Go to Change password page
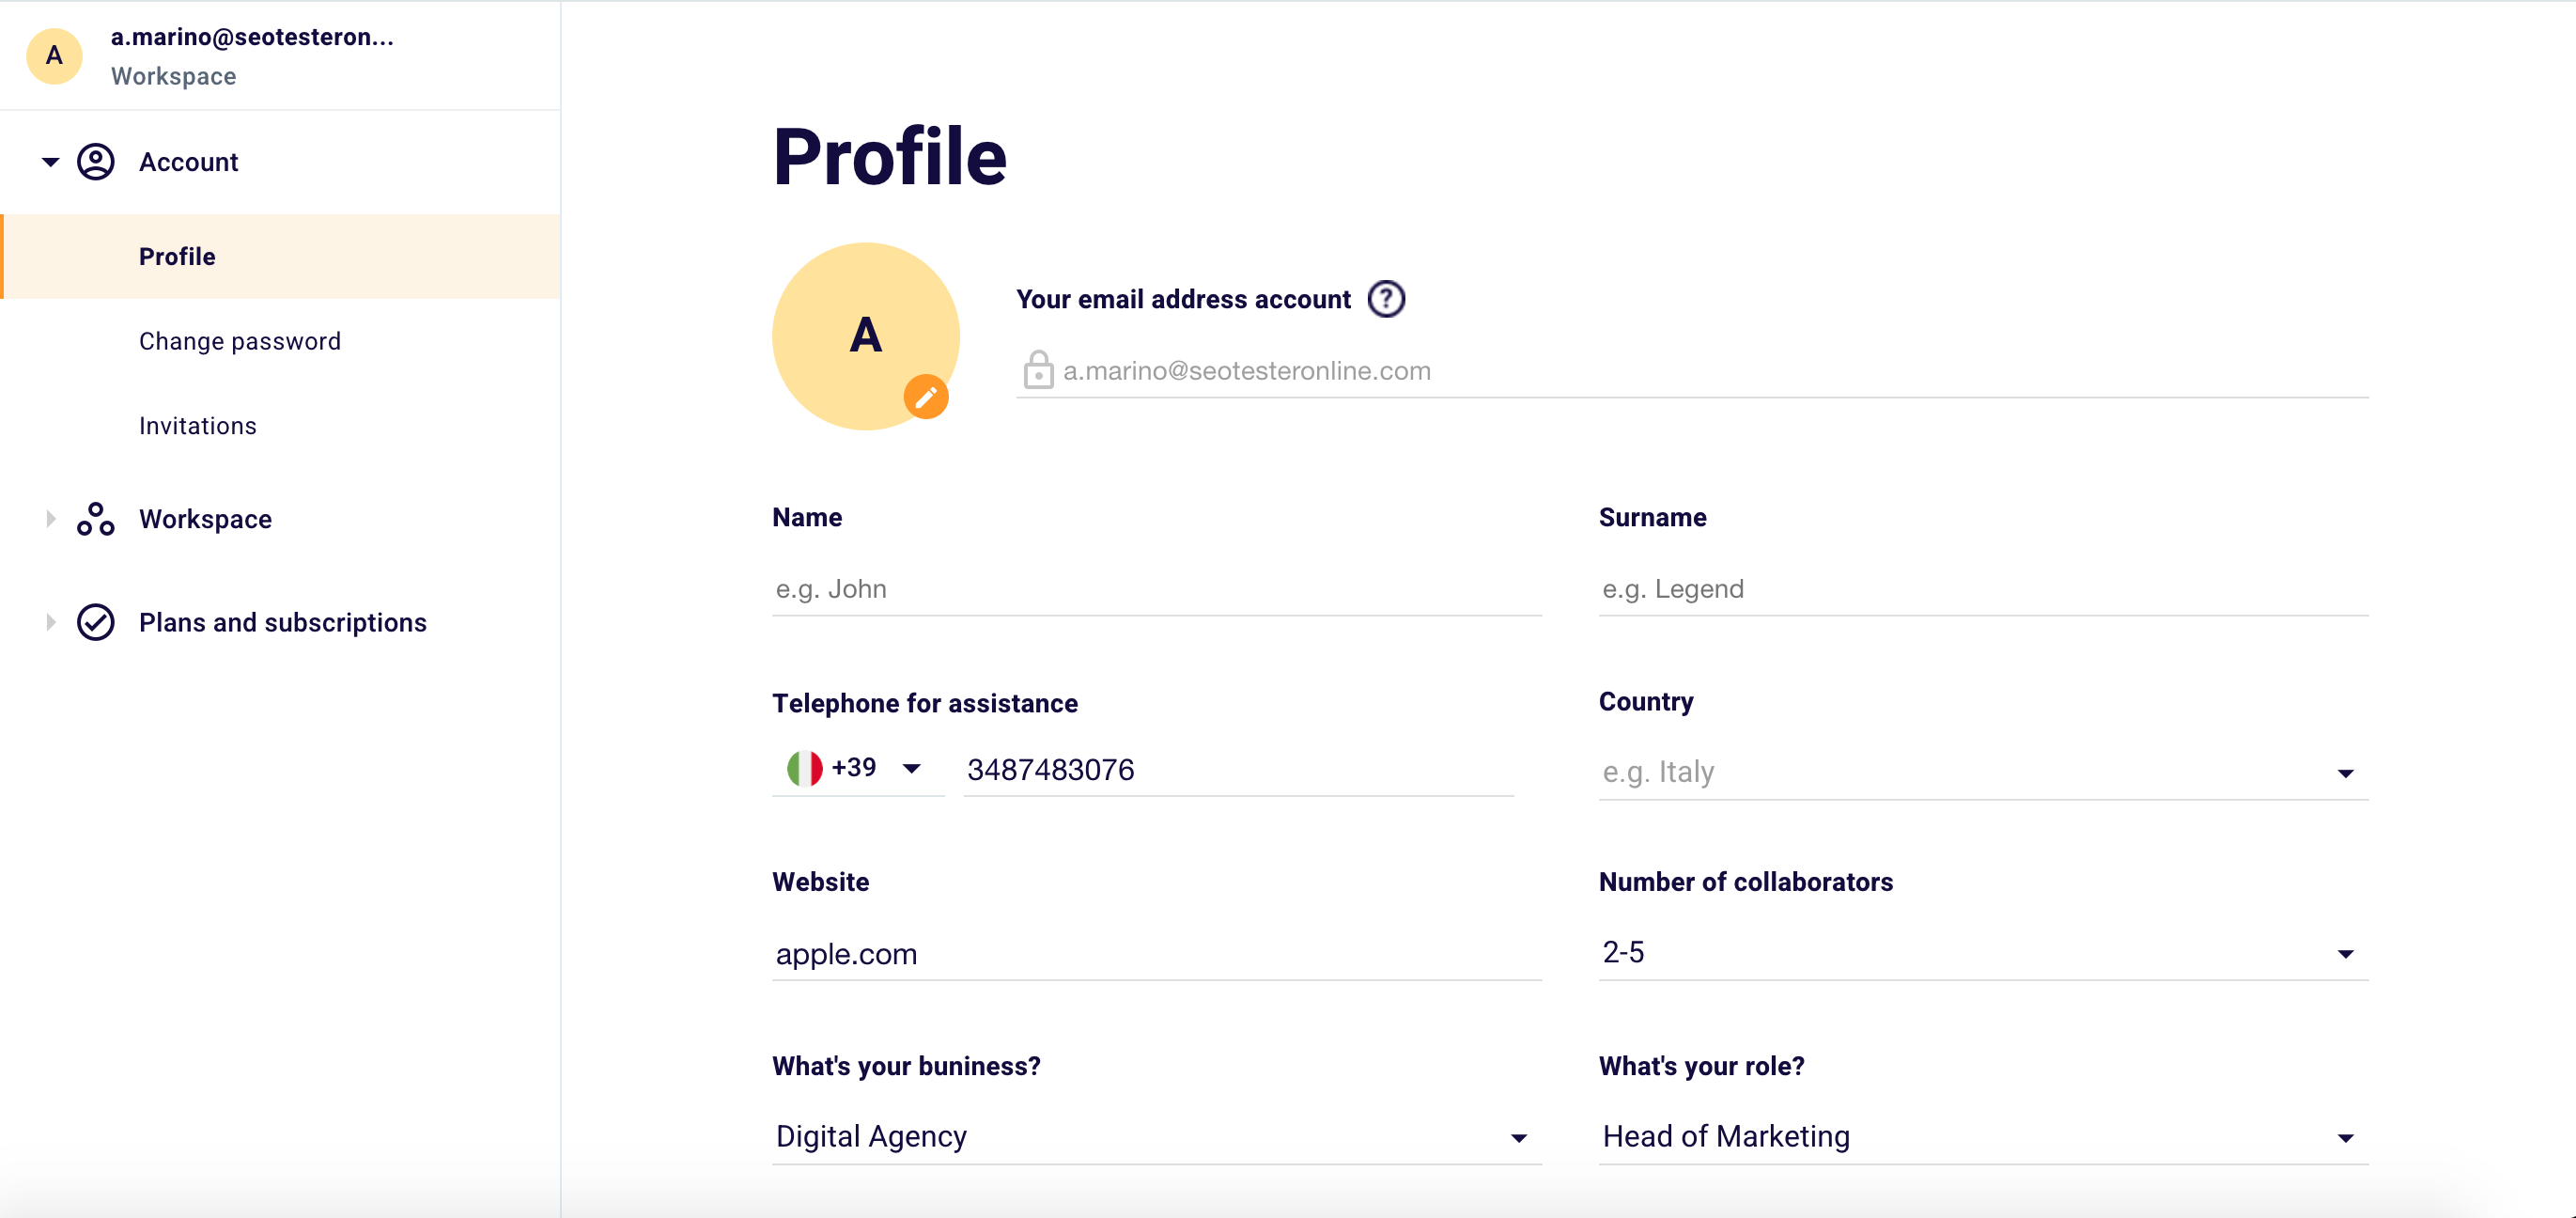Screen dimensions: 2576x1218 pos(240,341)
